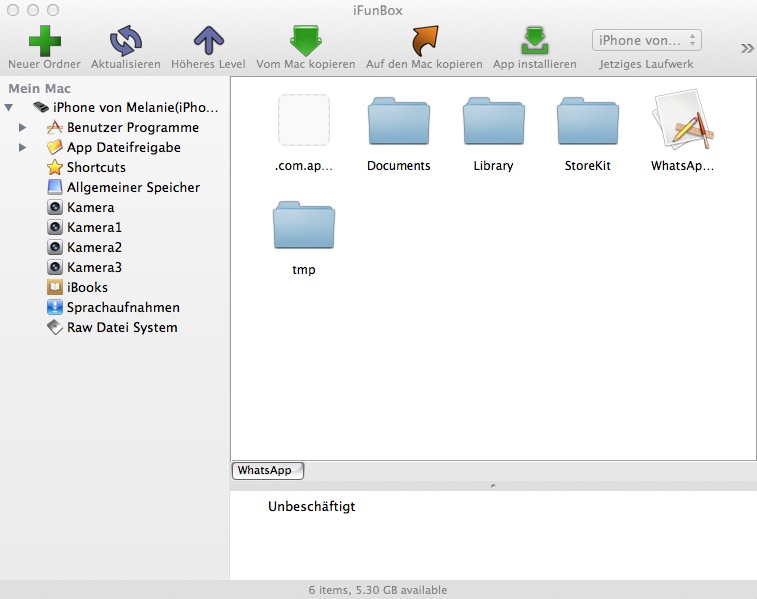Click the status panel collapse handle

coord(493,486)
